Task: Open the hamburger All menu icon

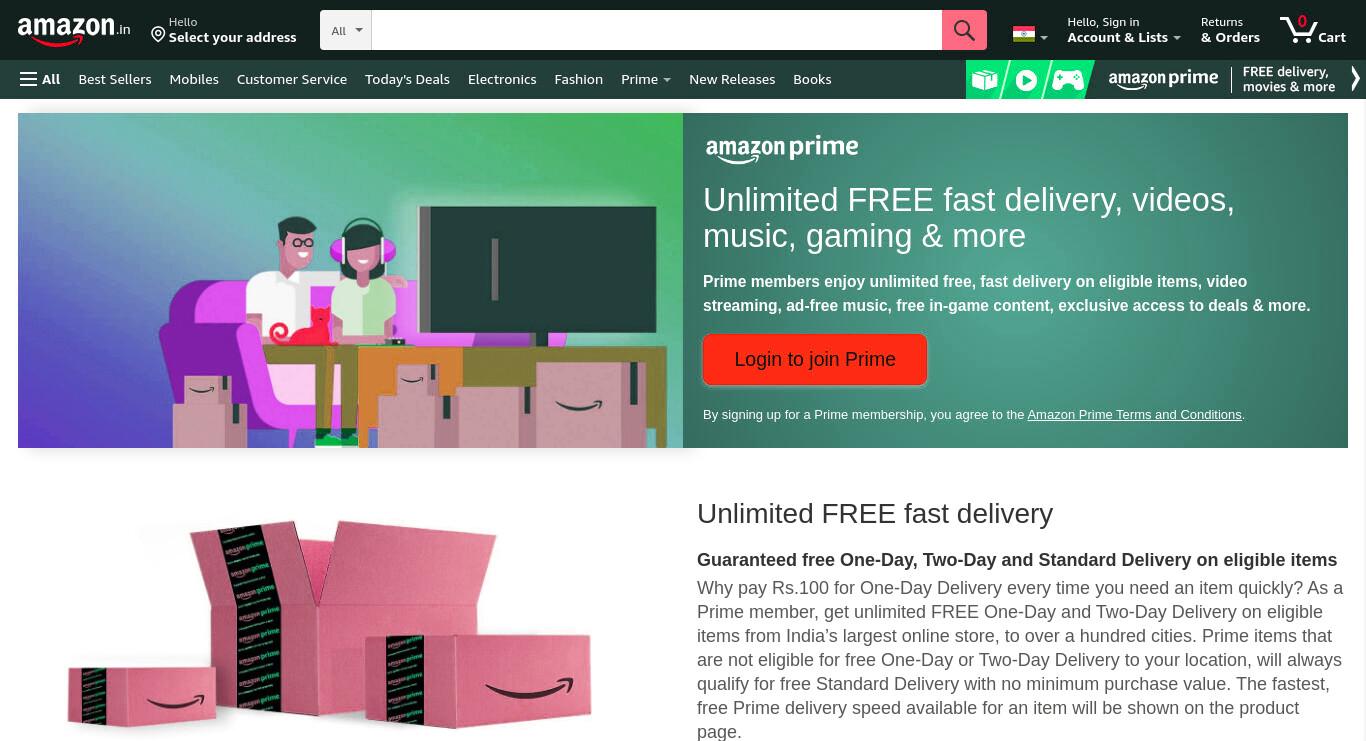Action: coord(28,79)
